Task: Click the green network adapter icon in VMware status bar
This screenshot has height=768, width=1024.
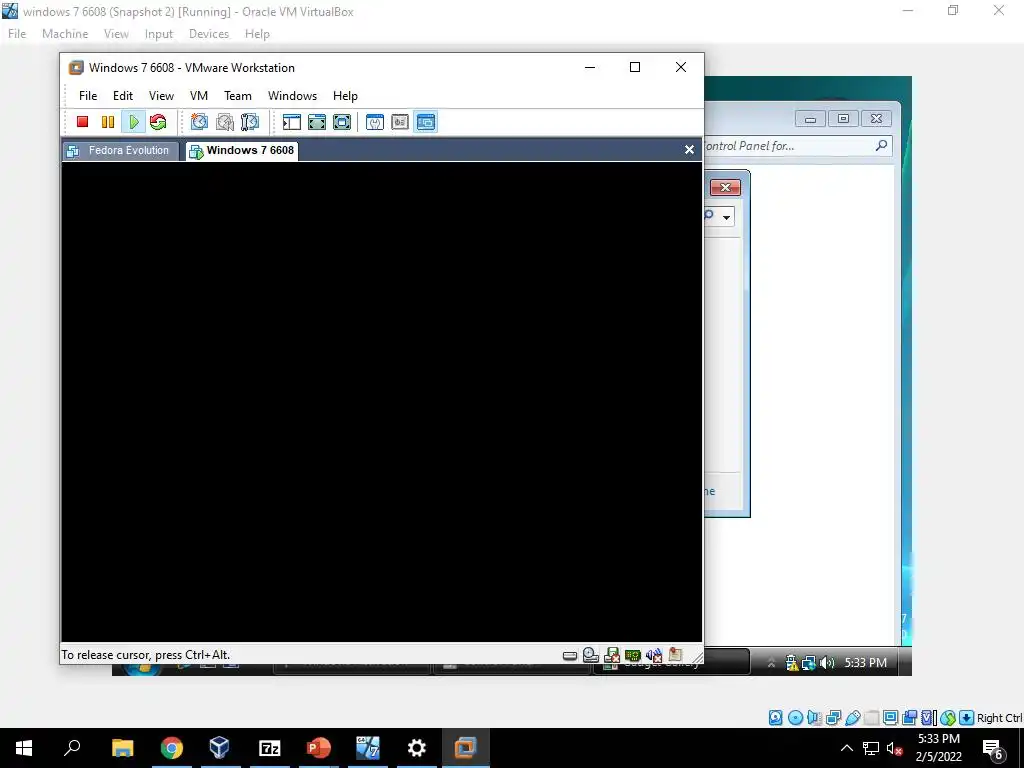Action: click(632, 655)
